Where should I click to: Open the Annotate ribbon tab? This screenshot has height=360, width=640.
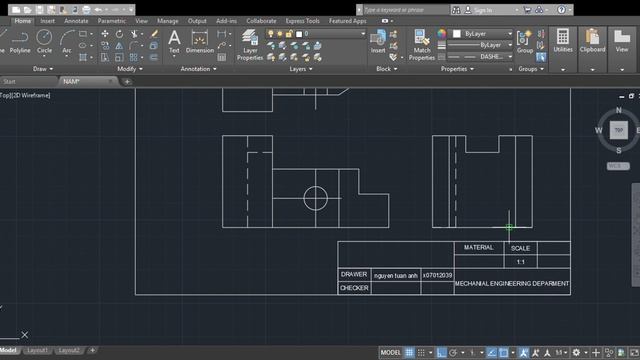(76, 21)
